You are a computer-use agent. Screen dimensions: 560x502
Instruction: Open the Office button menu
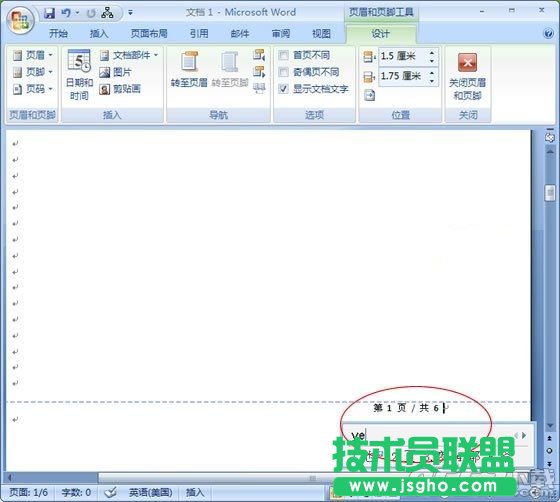(20, 21)
